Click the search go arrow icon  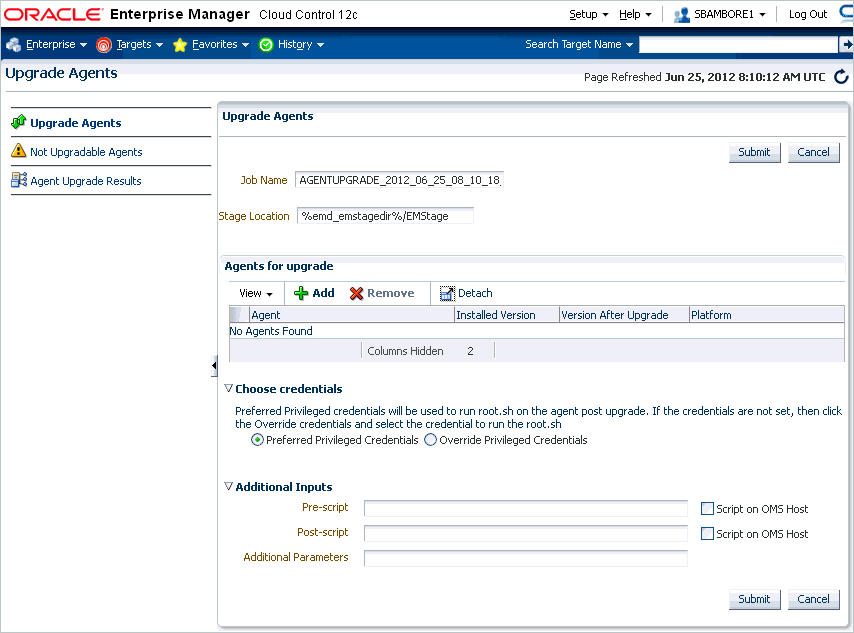[x=846, y=45]
